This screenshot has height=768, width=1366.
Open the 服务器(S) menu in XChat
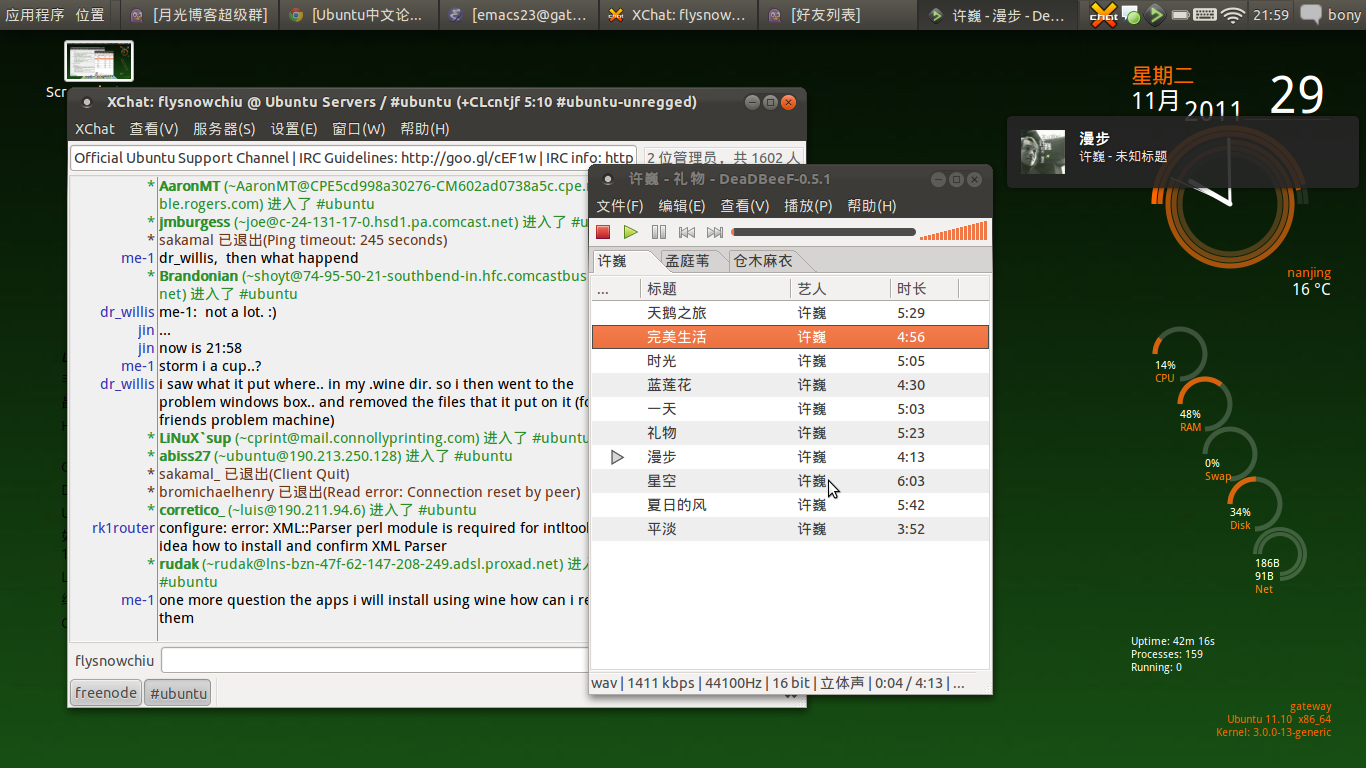[224, 129]
